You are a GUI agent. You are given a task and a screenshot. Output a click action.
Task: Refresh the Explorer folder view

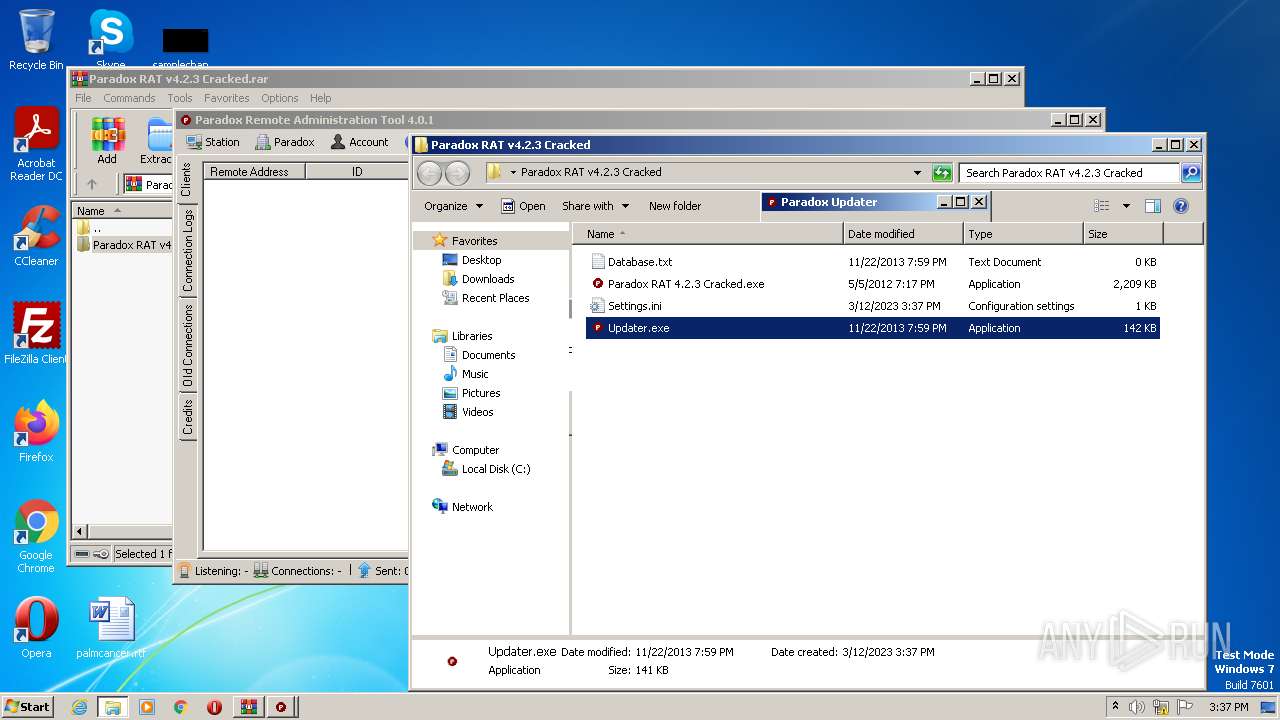942,173
